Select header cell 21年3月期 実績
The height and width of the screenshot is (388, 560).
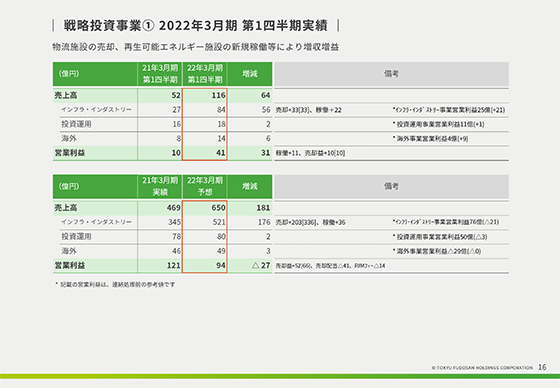160,186
